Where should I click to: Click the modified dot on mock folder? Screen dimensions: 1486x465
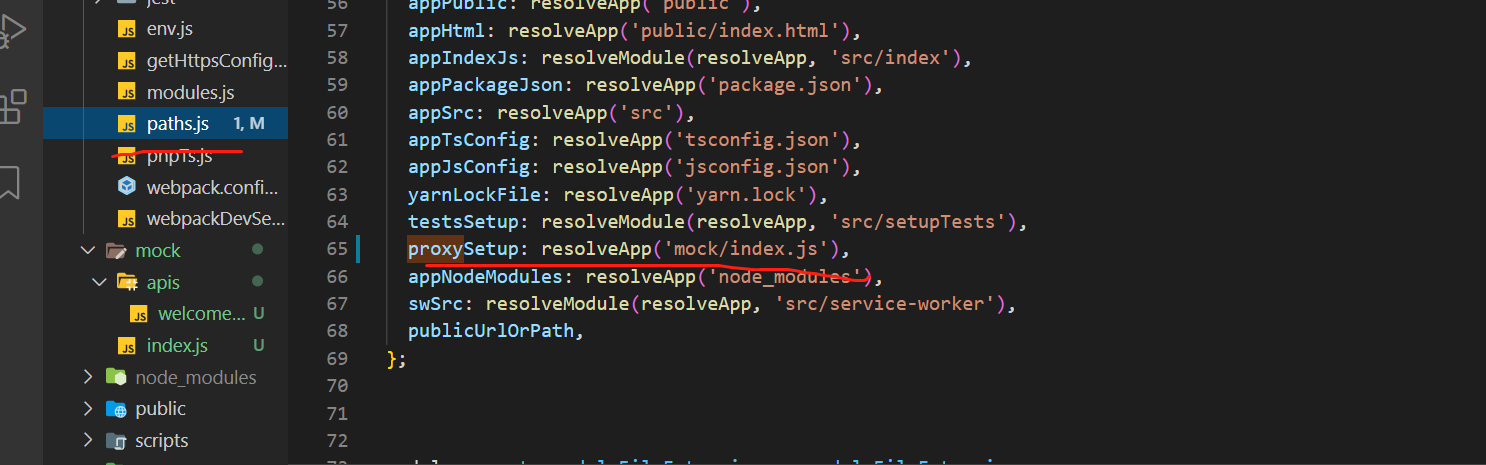(258, 250)
